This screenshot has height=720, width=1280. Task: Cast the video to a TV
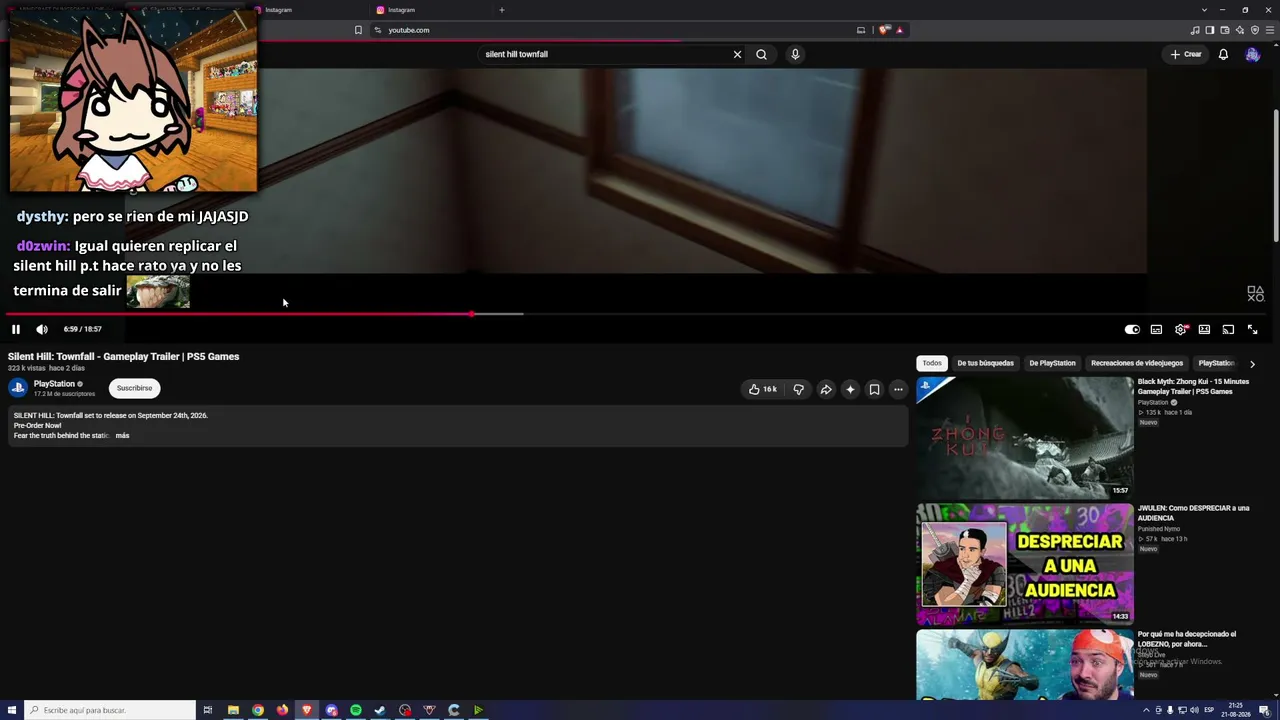pyautogui.click(x=1228, y=329)
